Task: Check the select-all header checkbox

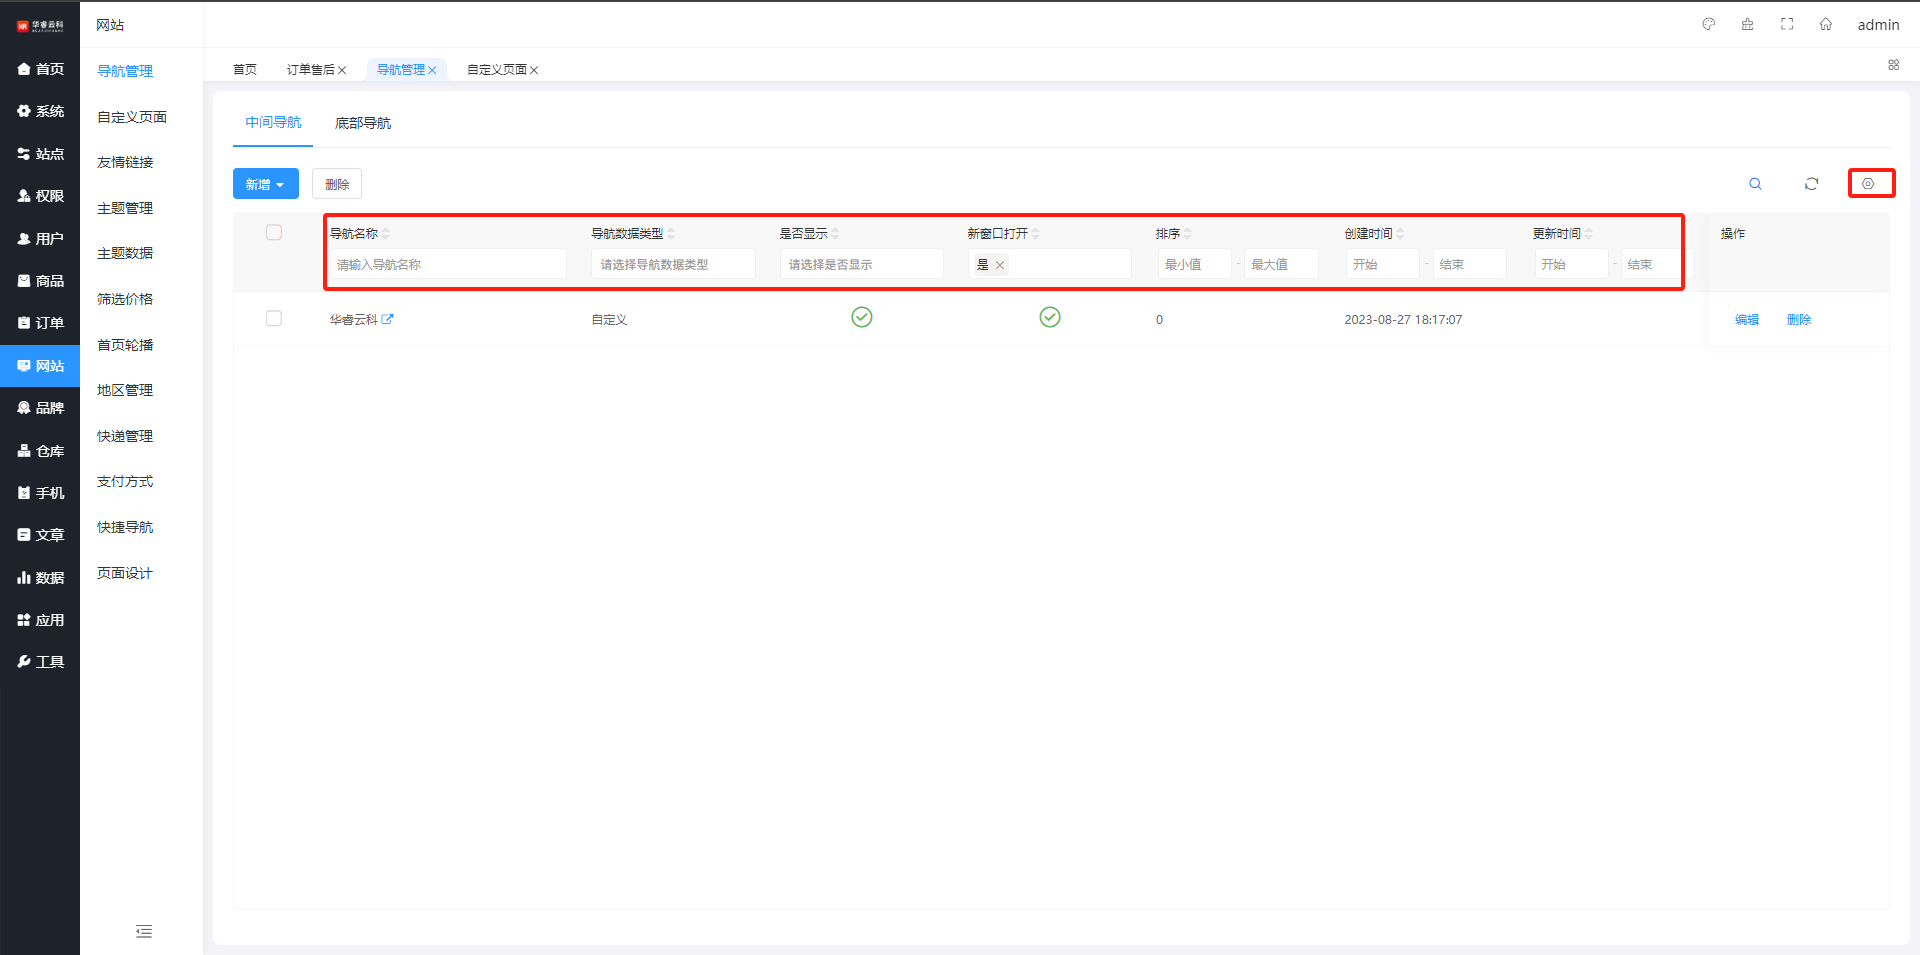Action: 274,233
